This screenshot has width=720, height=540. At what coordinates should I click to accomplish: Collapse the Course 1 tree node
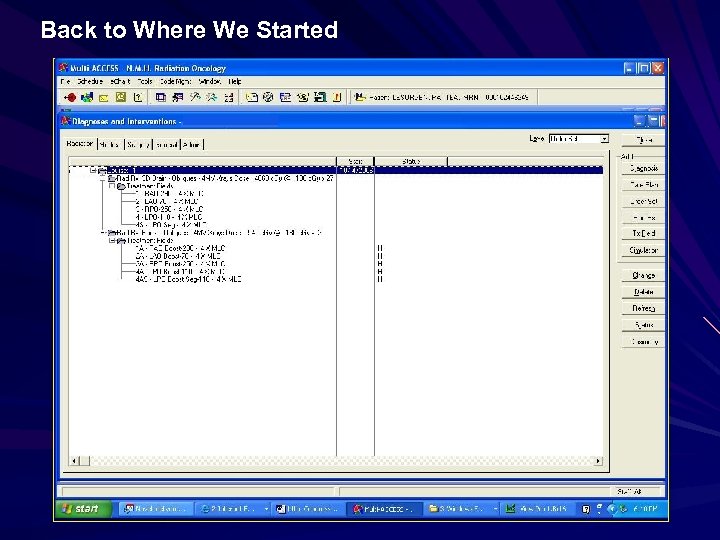pyautogui.click(x=93, y=170)
